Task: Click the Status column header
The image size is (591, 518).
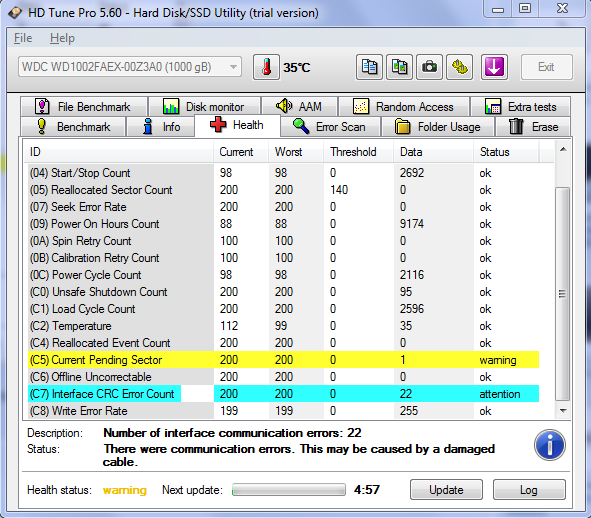Action: pos(506,152)
